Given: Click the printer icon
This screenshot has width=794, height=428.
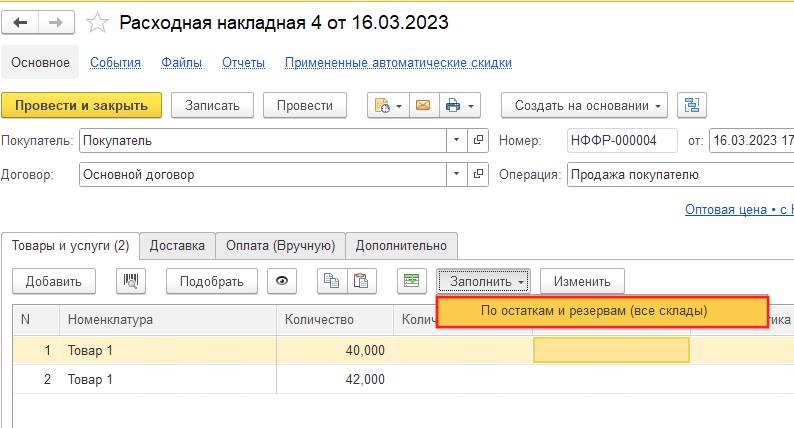Looking at the screenshot, I should (453, 105).
